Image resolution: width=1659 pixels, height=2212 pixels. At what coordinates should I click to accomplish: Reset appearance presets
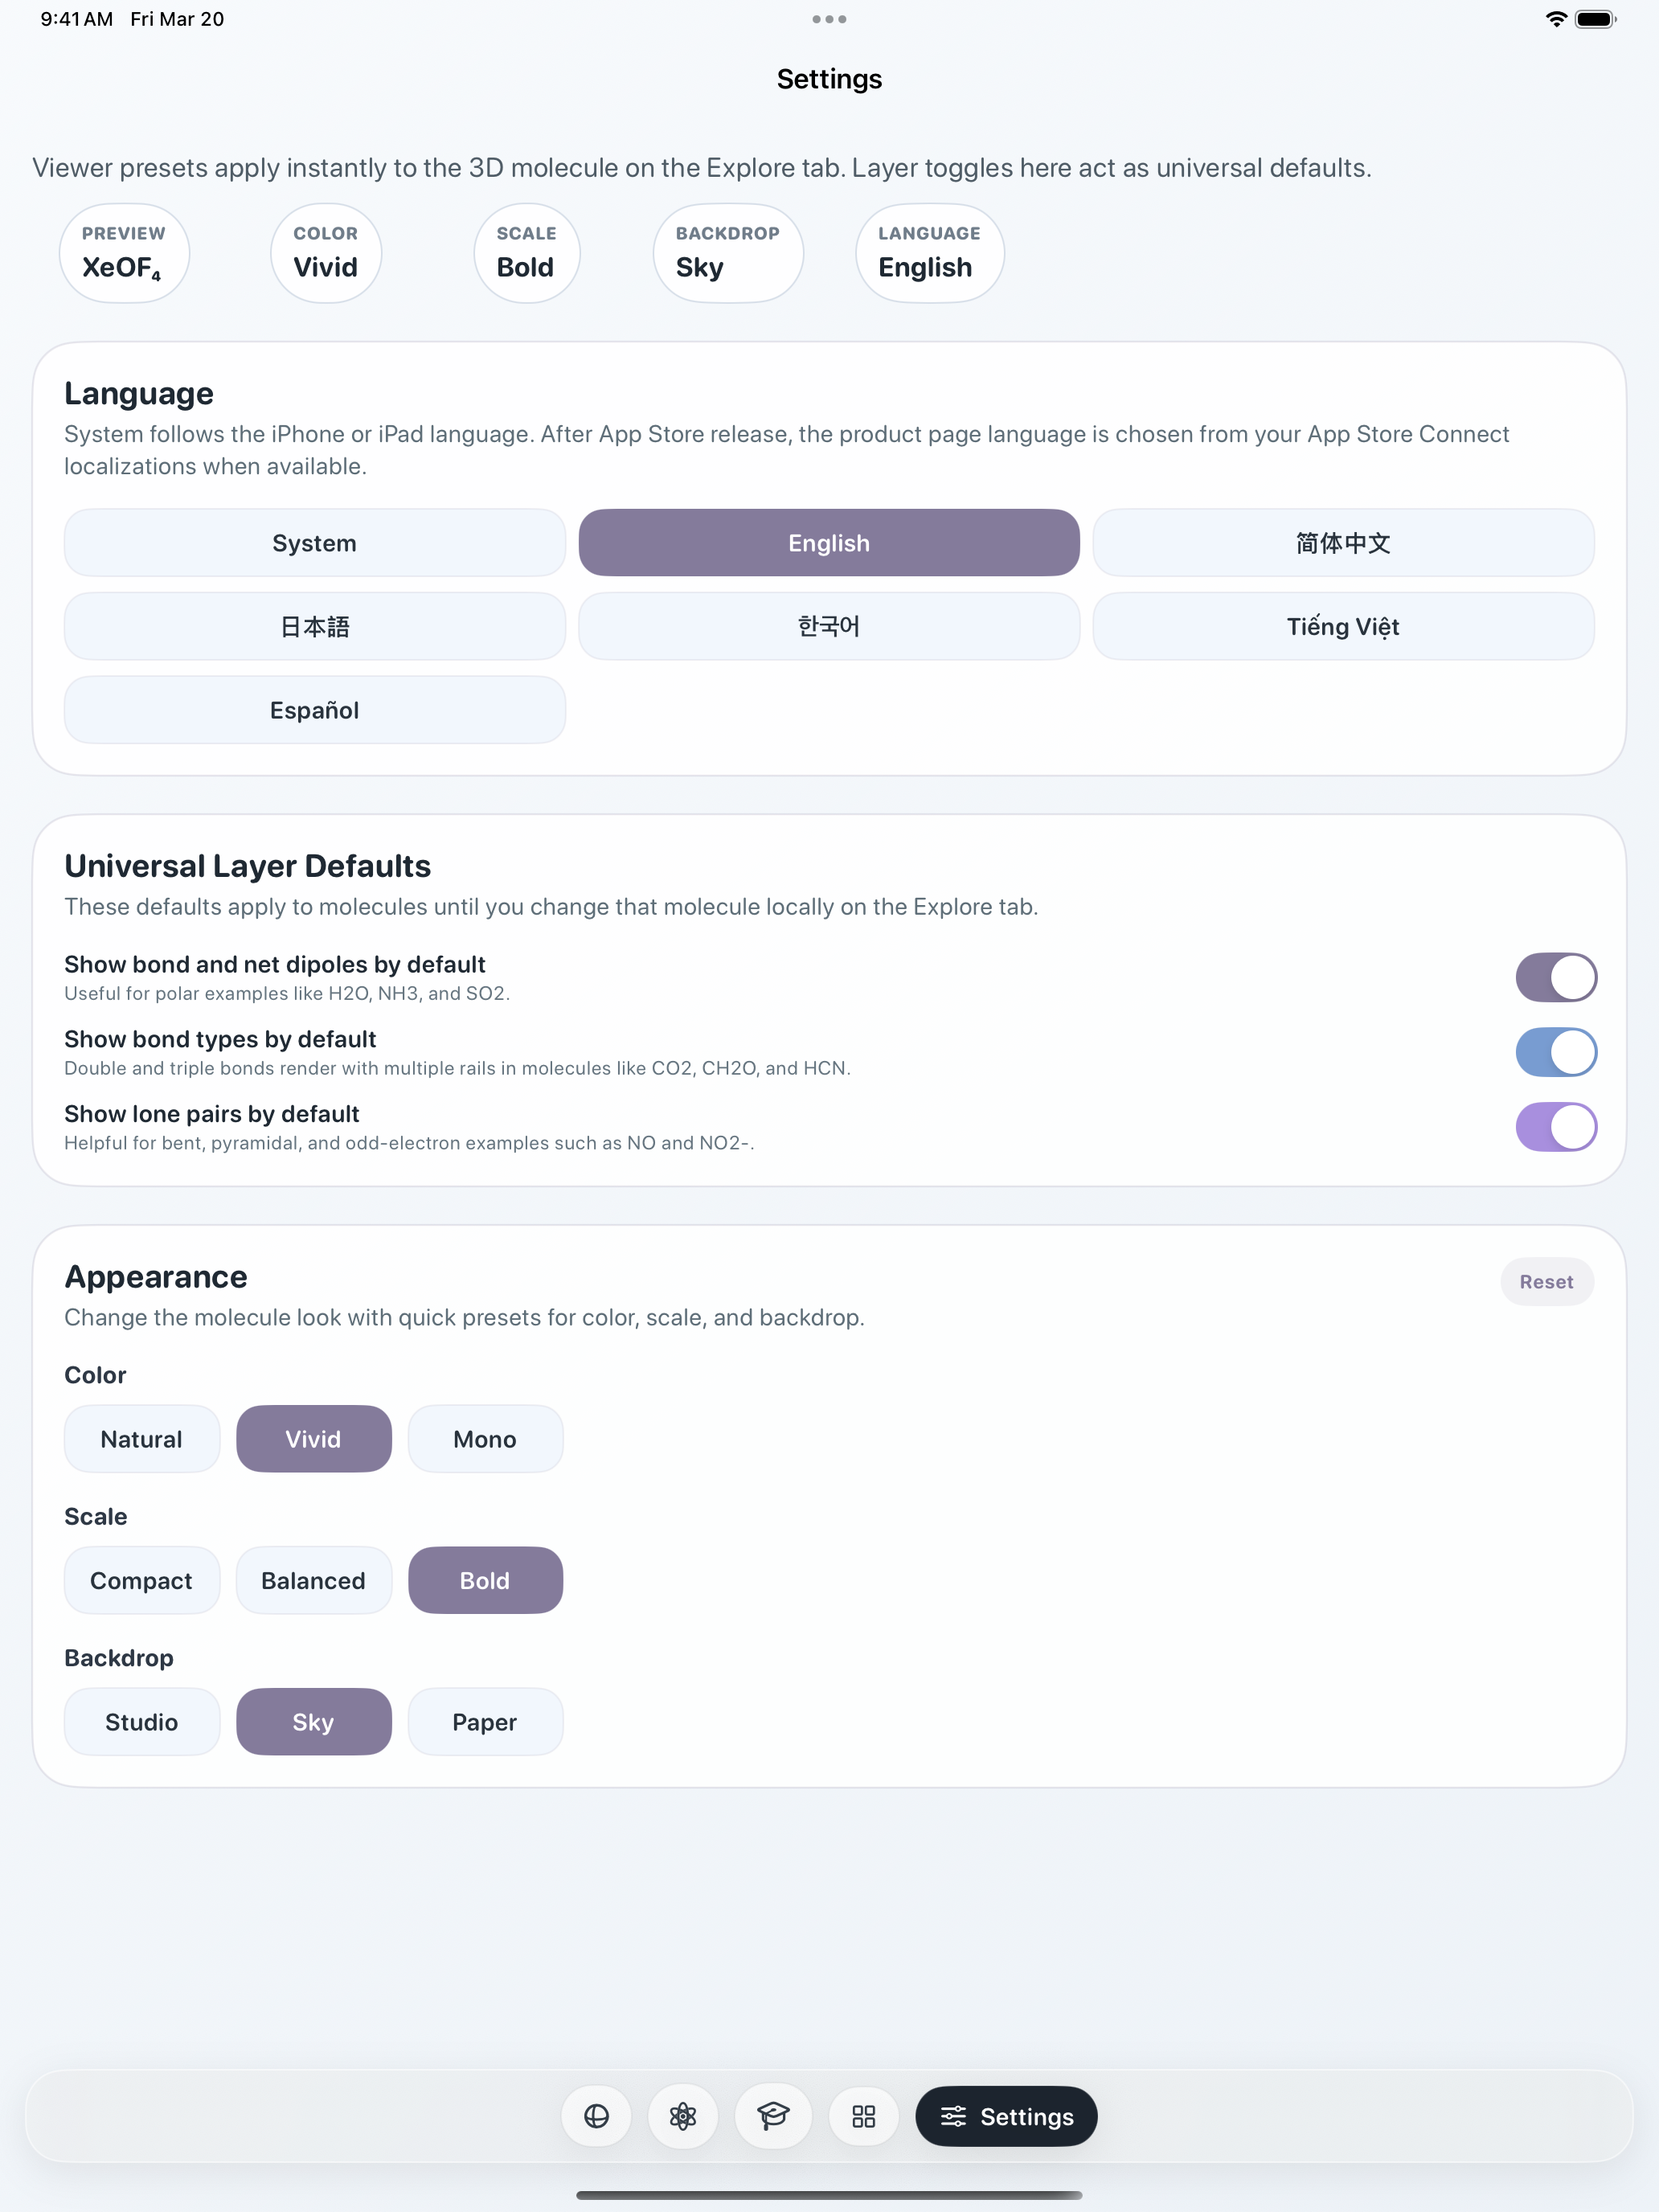[x=1546, y=1282]
